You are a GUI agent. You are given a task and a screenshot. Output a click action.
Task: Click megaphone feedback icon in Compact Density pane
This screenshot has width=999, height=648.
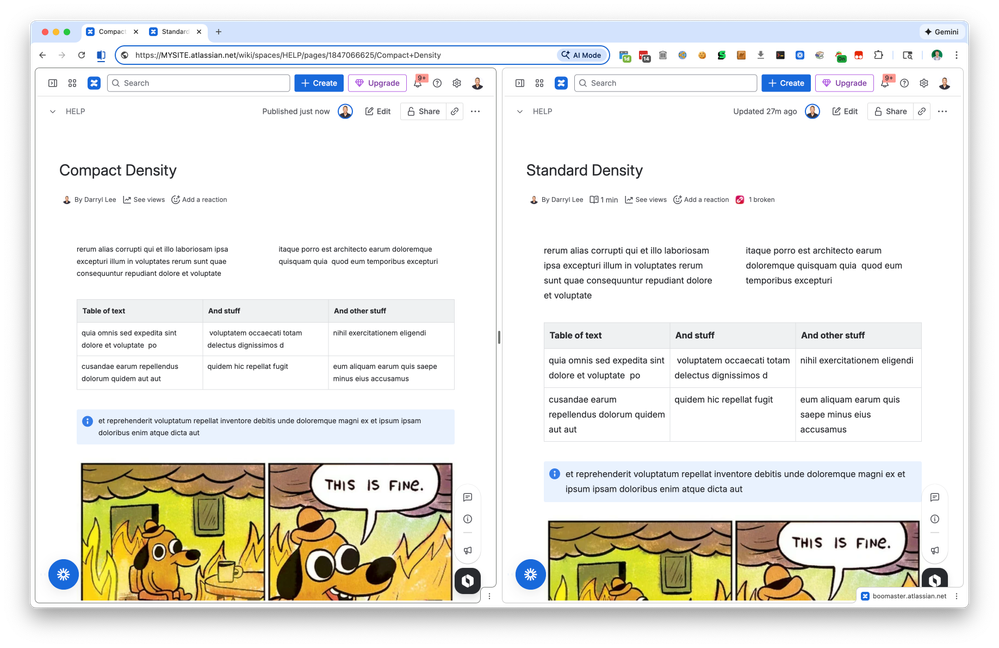[468, 550]
